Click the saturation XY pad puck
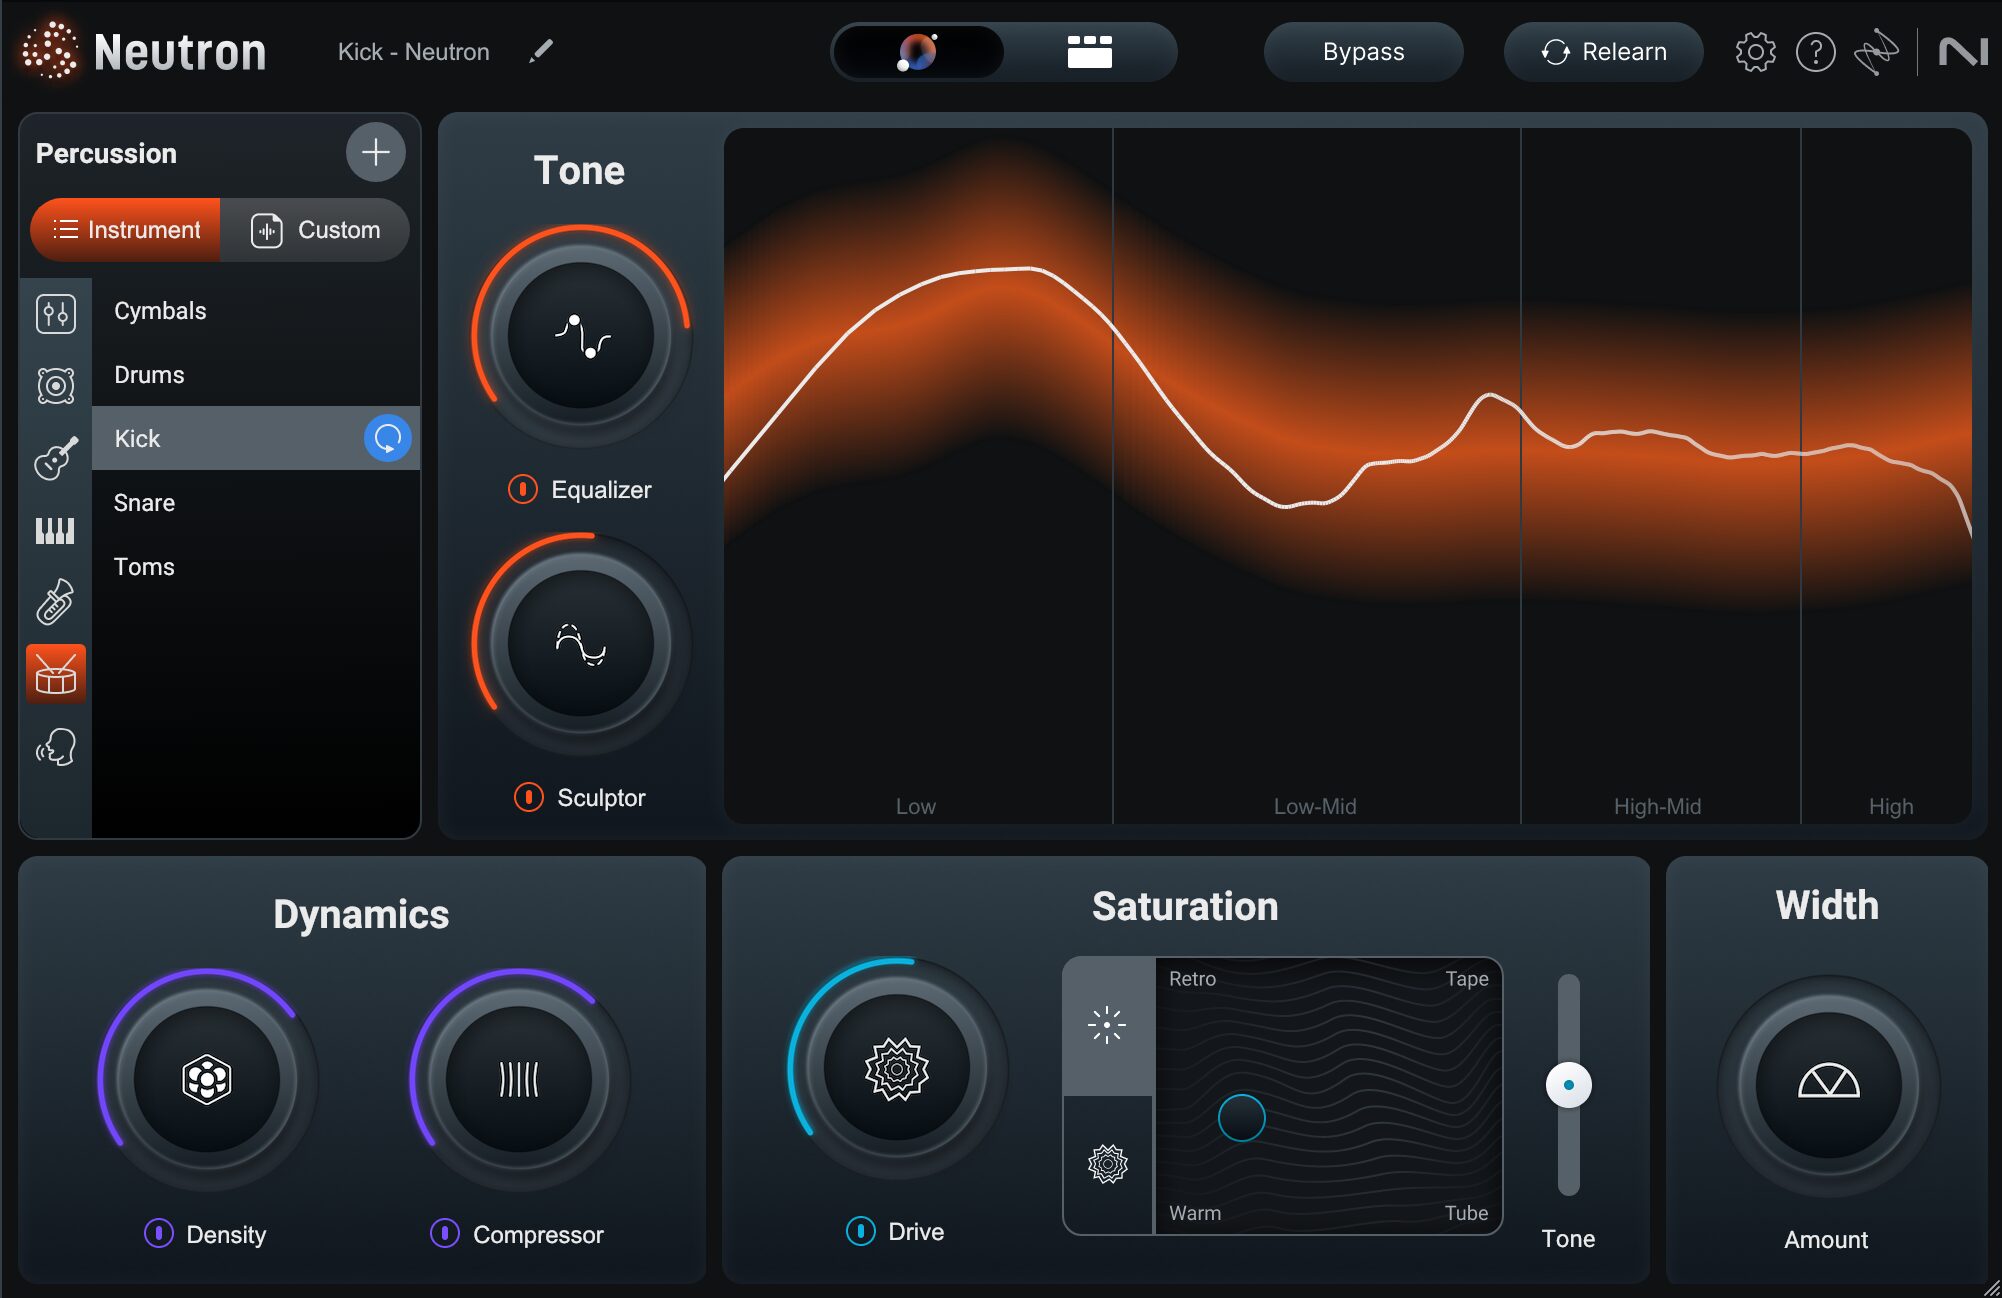Image resolution: width=2002 pixels, height=1298 pixels. (1242, 1118)
